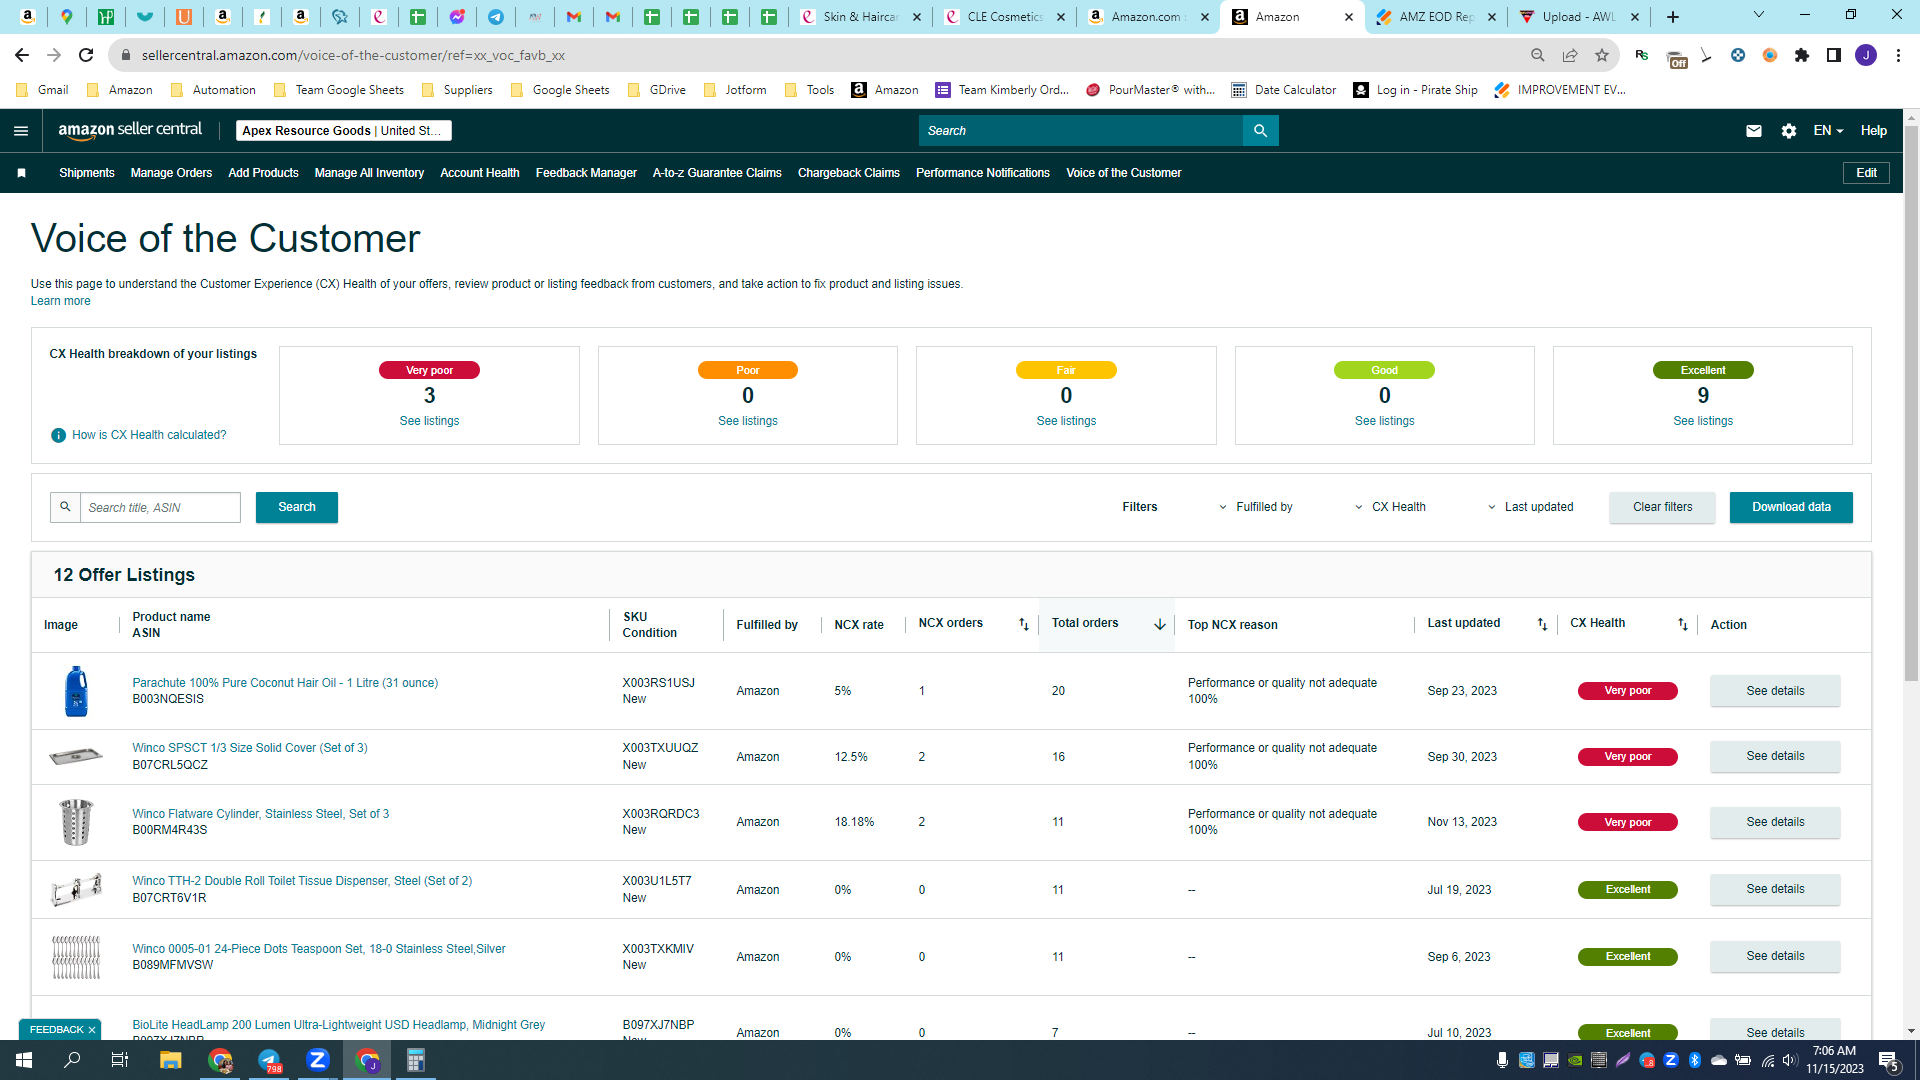The width and height of the screenshot is (1920, 1080).
Task: Switch to the CLE Cosmetics browser tab
Action: [x=1004, y=17]
